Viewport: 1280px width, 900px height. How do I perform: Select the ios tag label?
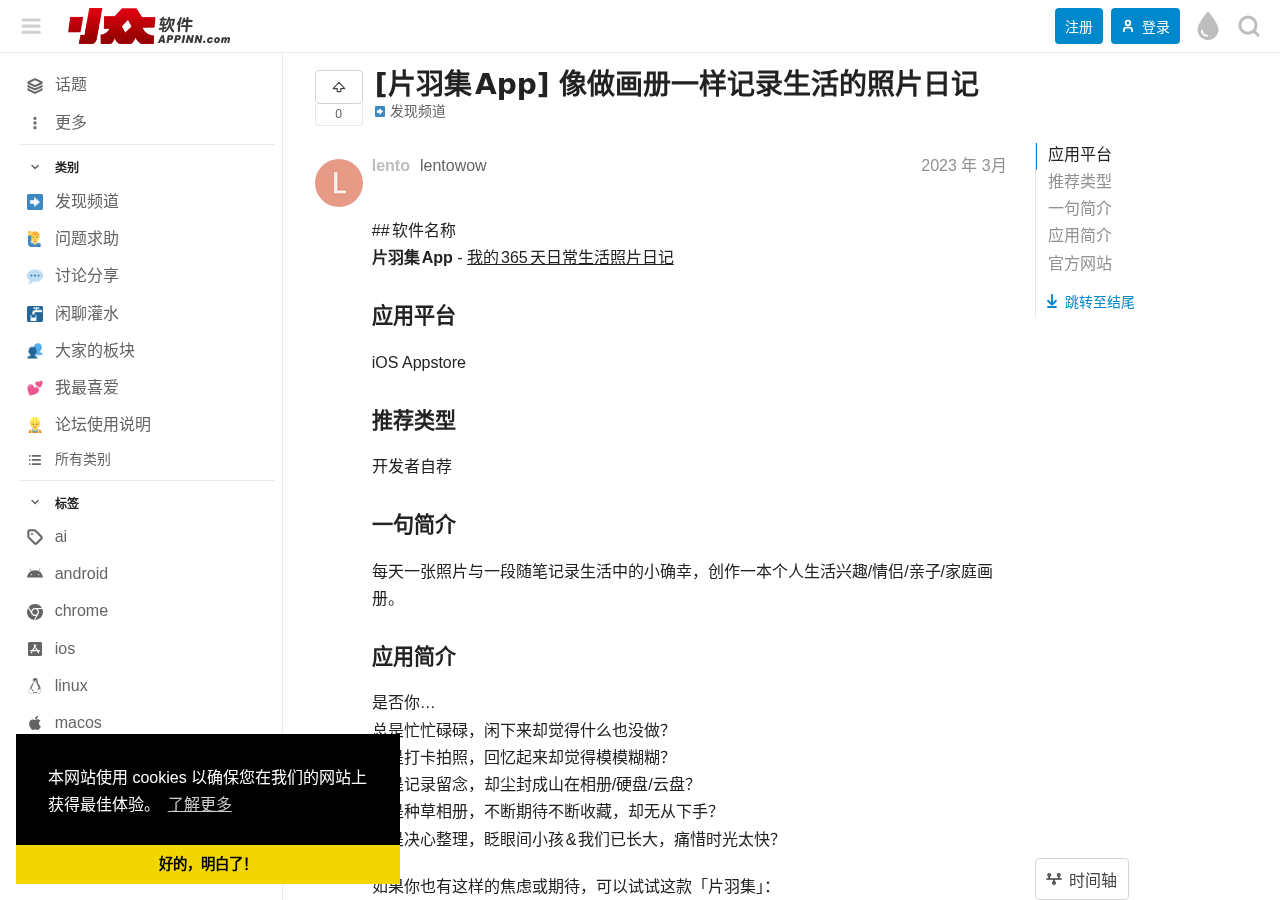point(65,649)
